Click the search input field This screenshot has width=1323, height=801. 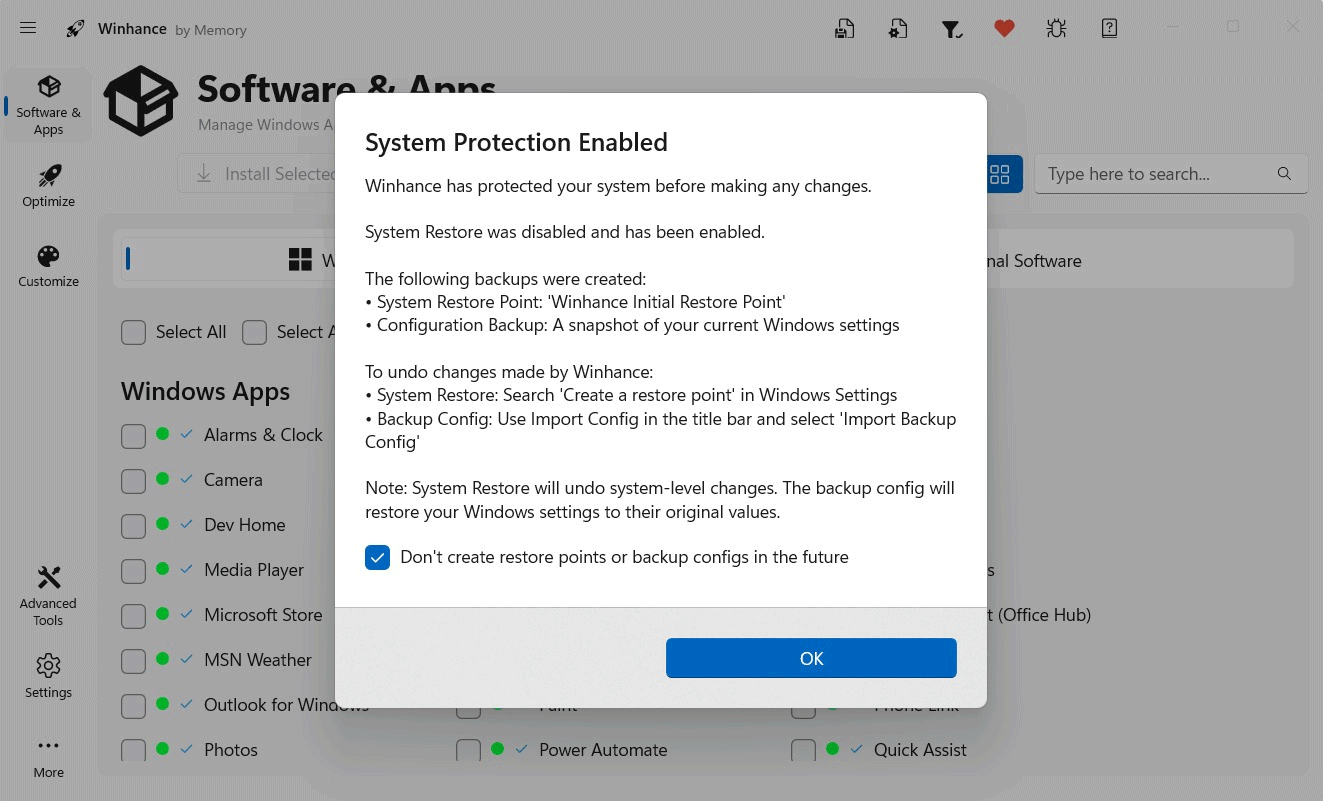[x=1160, y=174]
